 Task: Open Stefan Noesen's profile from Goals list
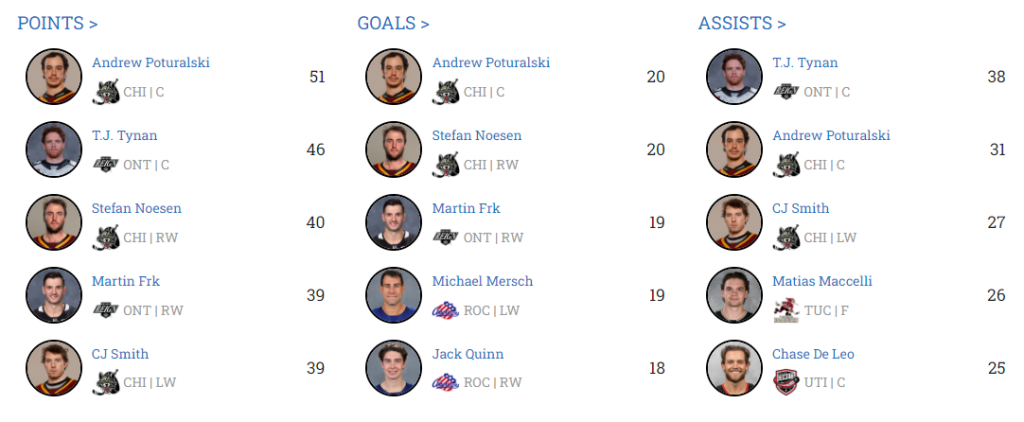[x=476, y=136]
